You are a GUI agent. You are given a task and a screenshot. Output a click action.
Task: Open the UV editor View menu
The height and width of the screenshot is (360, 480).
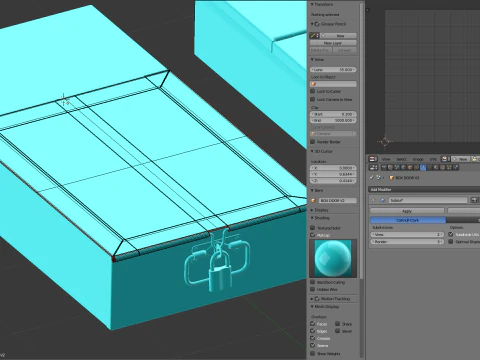(x=386, y=159)
